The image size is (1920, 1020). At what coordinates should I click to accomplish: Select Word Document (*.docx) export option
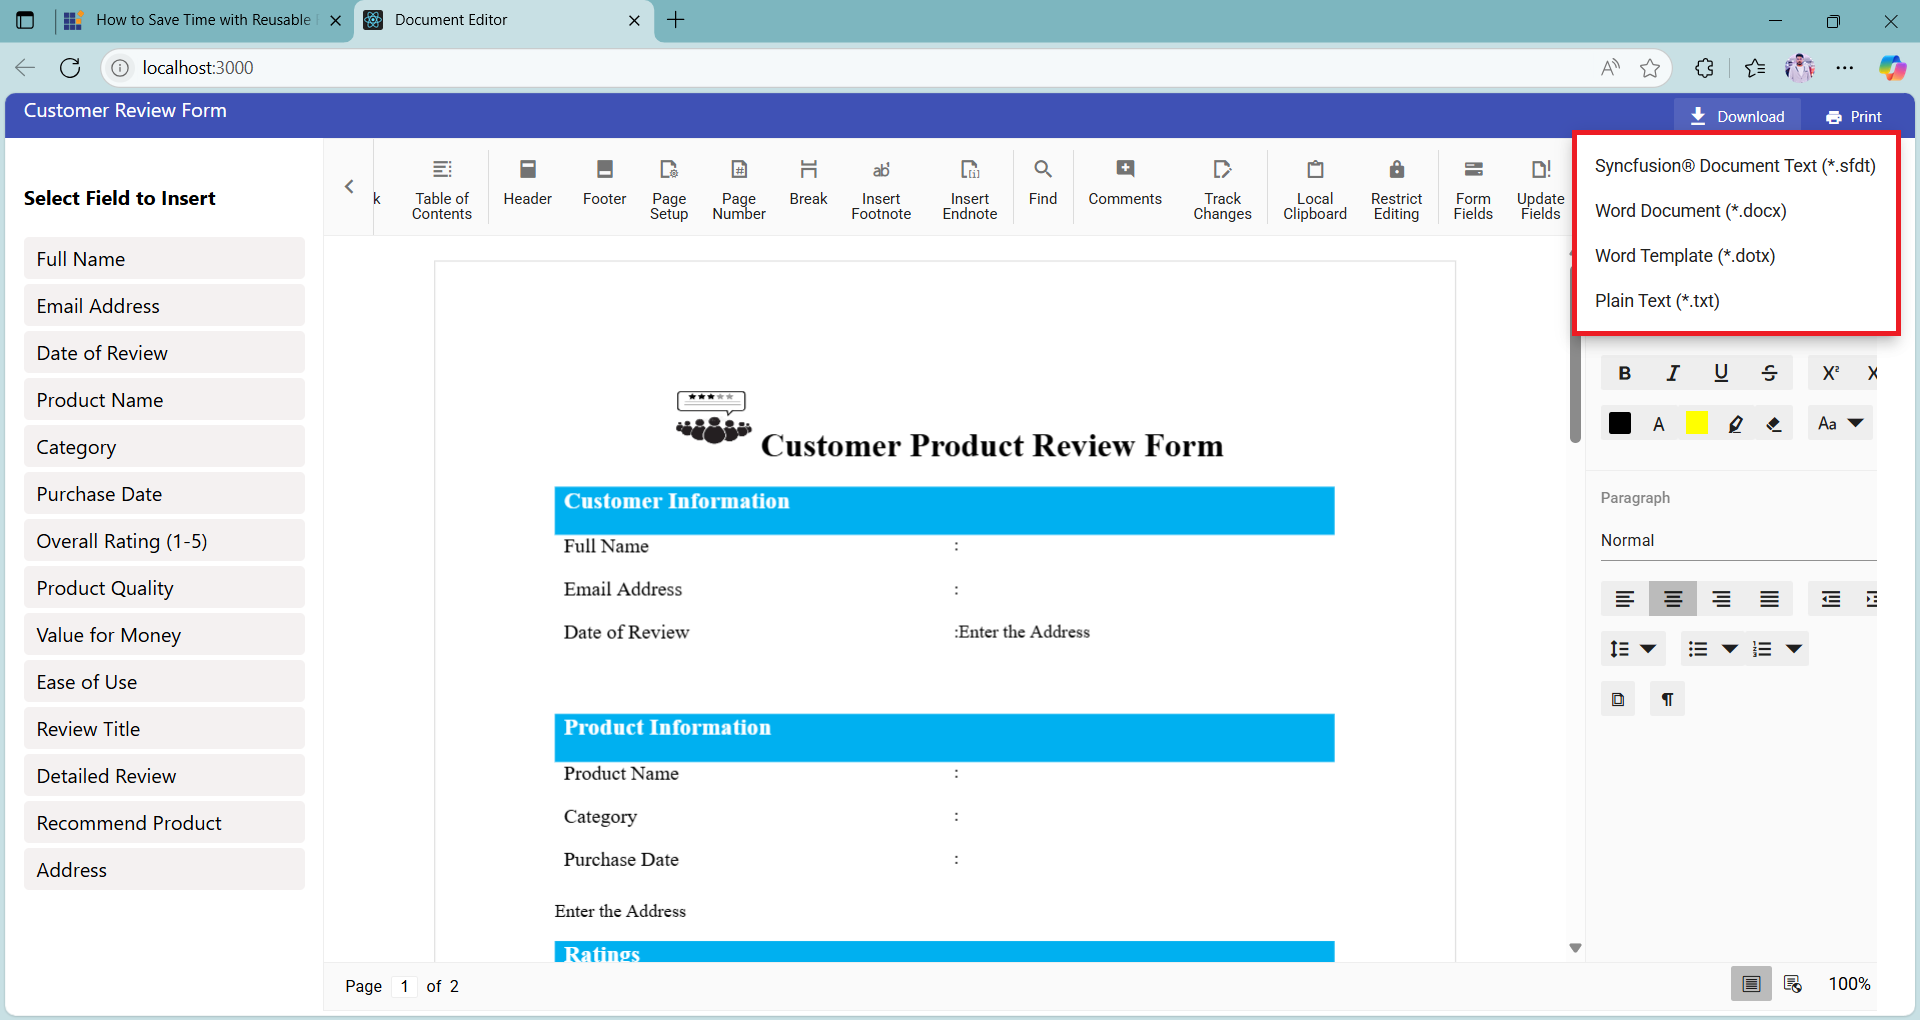pyautogui.click(x=1690, y=211)
